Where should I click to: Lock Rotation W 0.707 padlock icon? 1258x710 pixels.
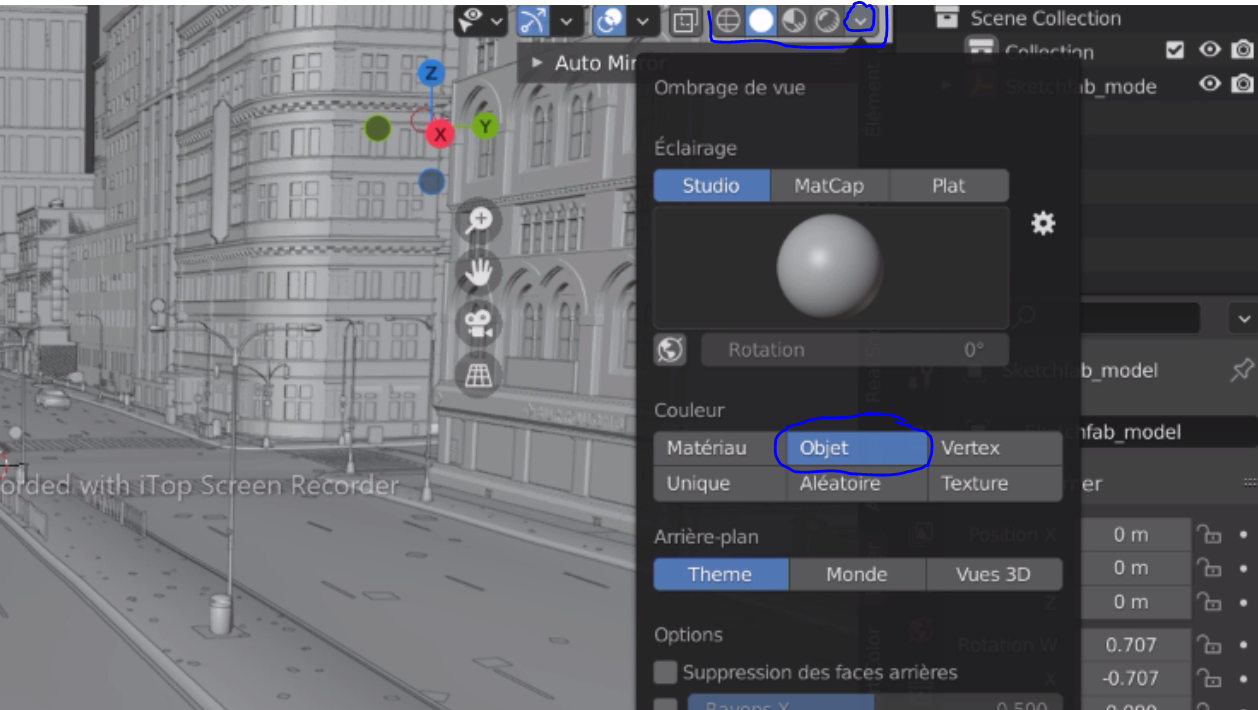click(x=1209, y=646)
